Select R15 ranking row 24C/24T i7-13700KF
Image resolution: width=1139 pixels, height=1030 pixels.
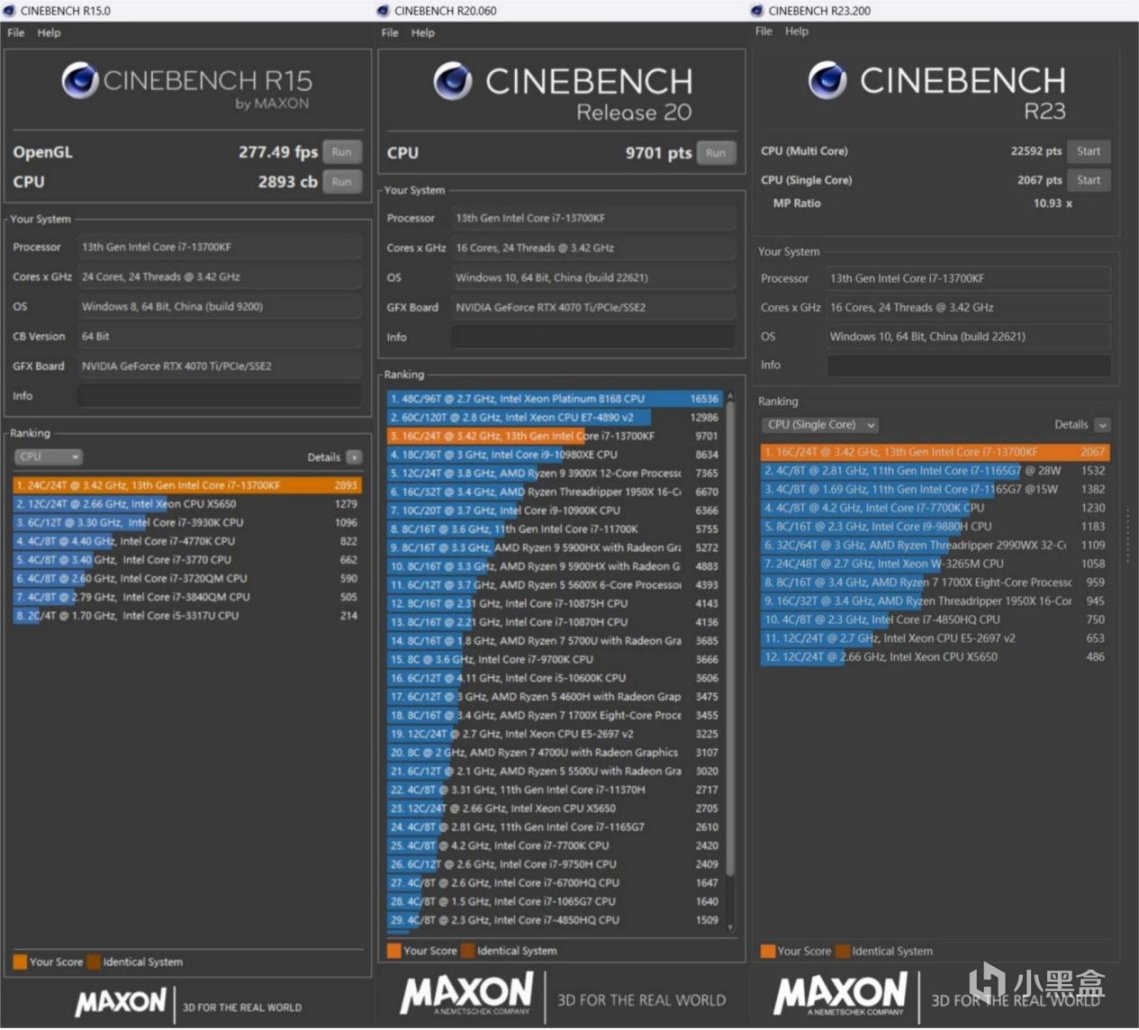[187, 485]
